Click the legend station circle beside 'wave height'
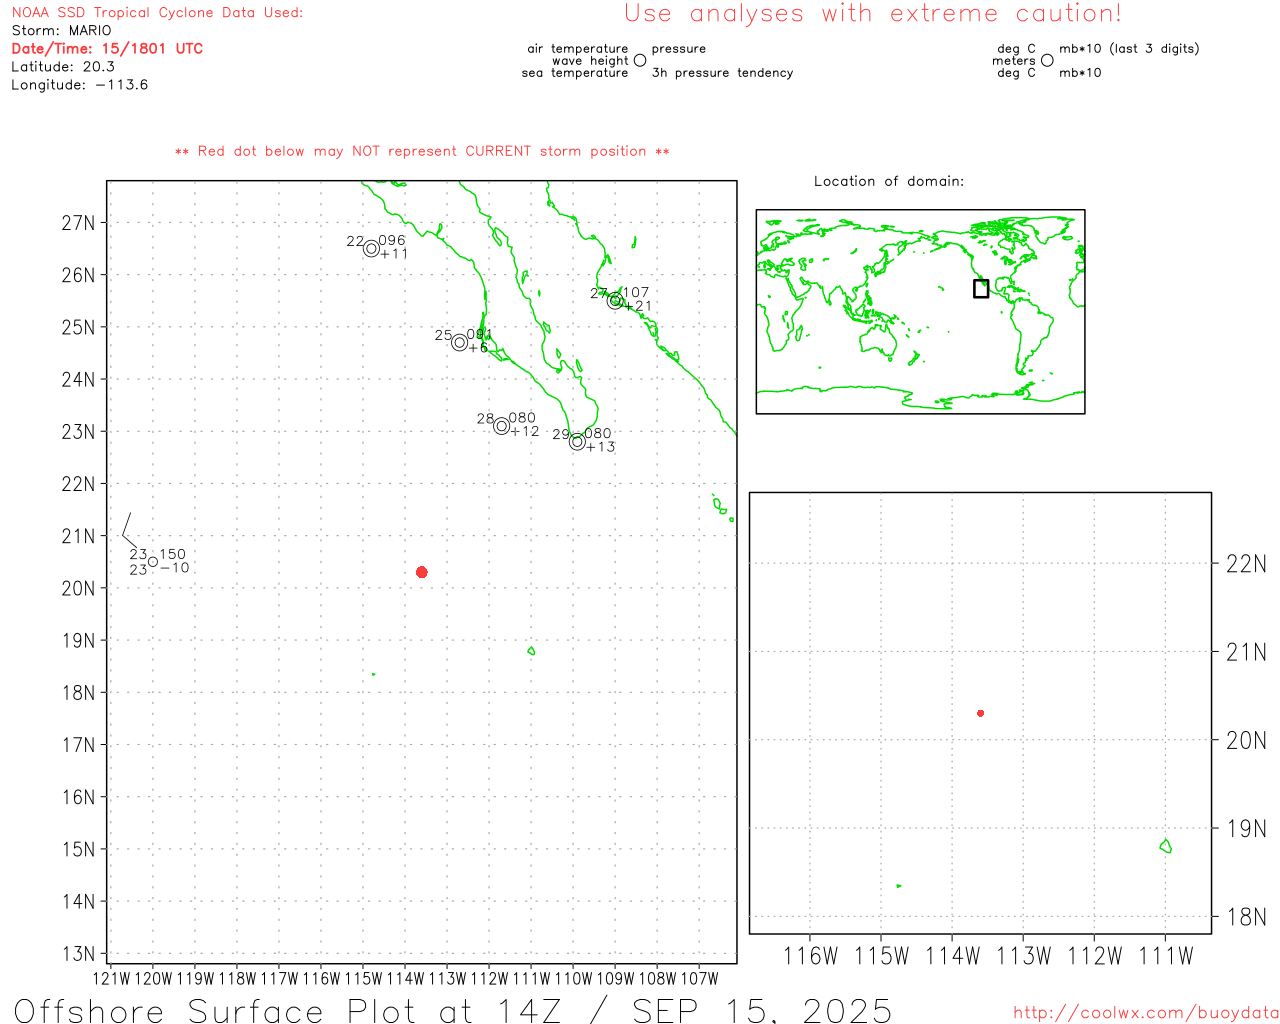The height and width of the screenshot is (1024, 1280). pos(640,60)
